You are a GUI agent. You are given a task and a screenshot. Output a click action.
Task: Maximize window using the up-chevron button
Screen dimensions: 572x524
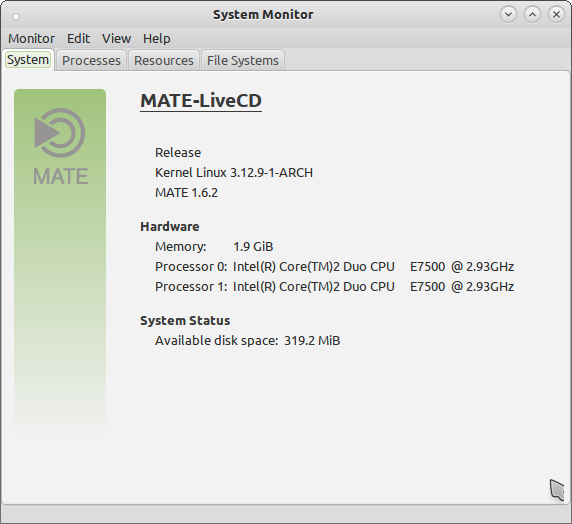[532, 15]
